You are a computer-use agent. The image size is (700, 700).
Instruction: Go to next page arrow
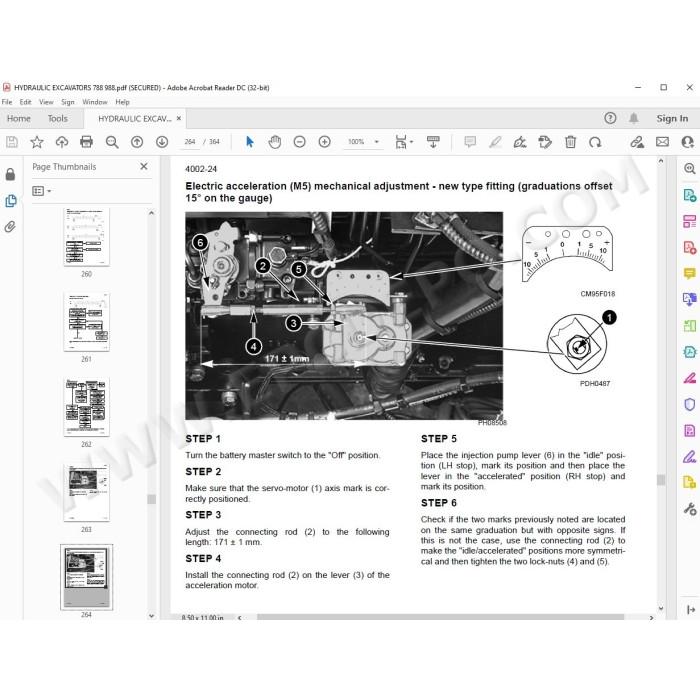pyautogui.click(x=162, y=142)
